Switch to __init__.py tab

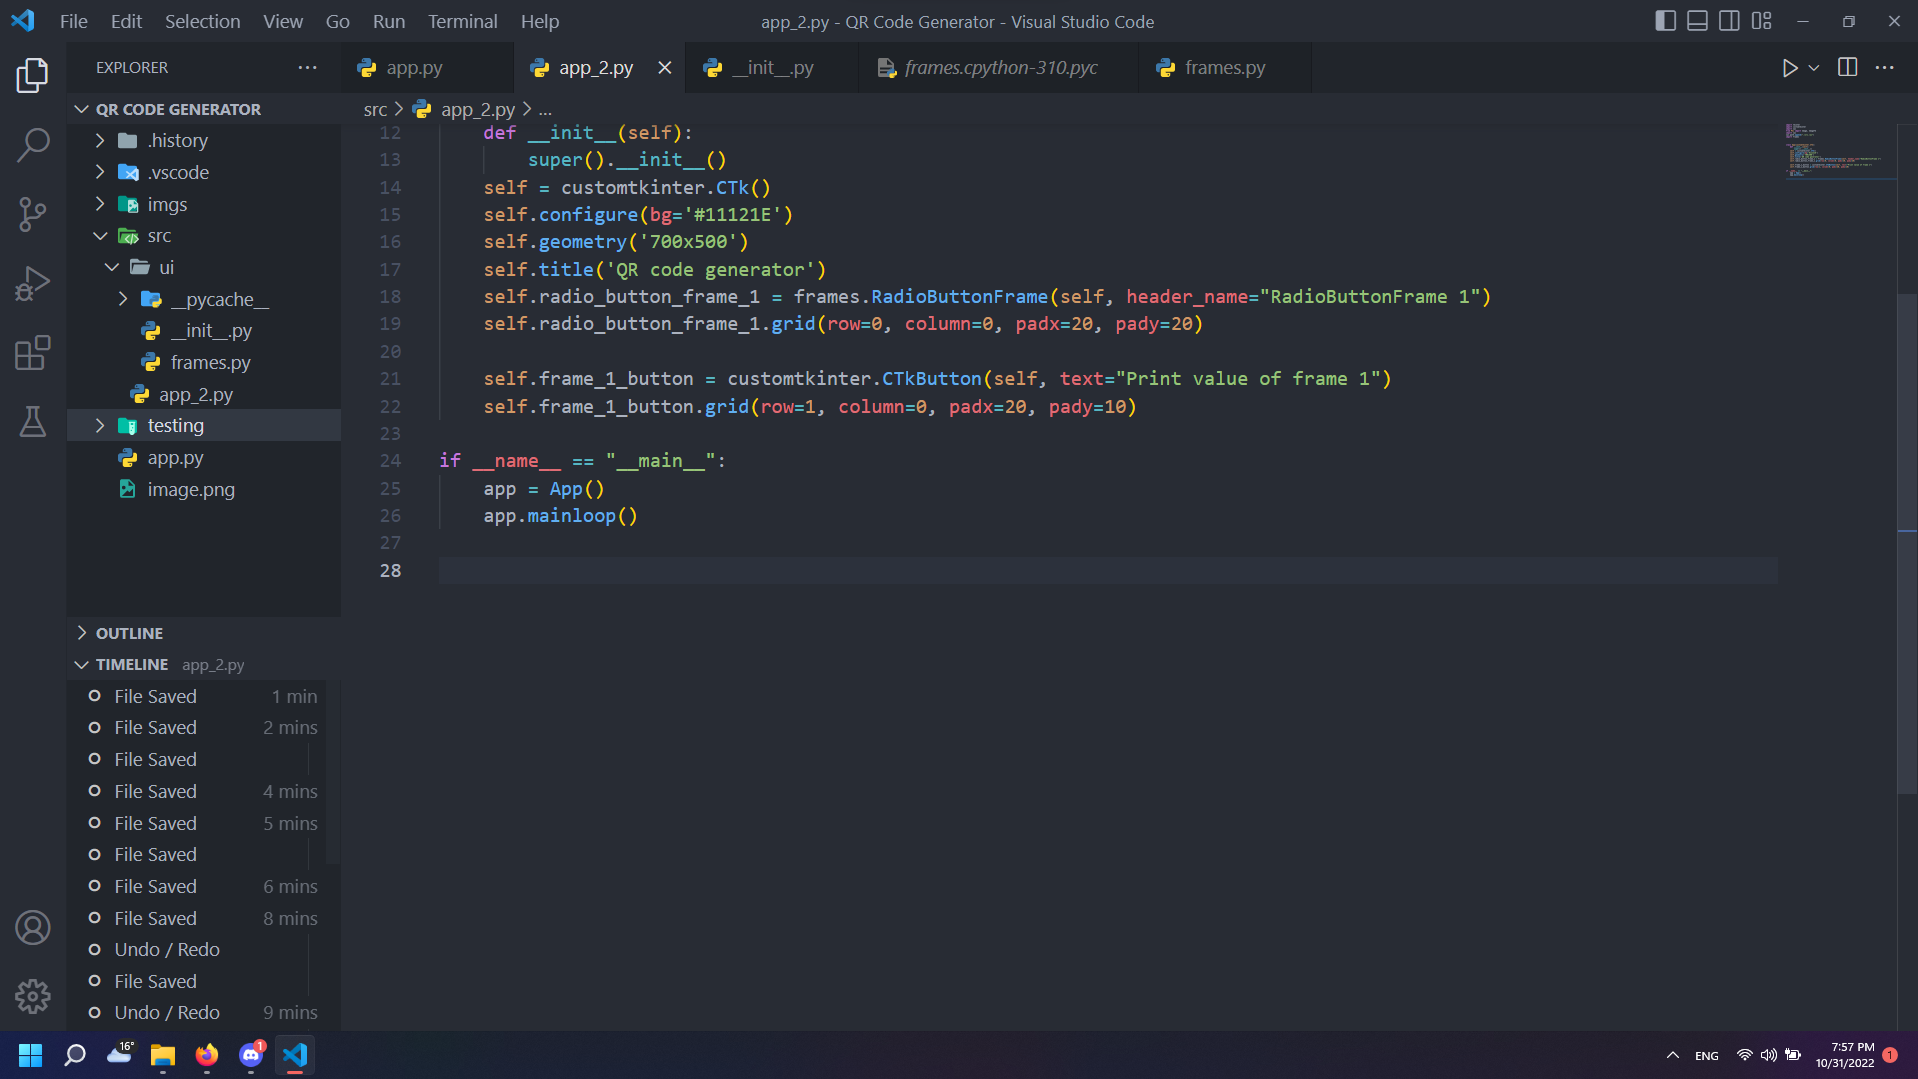(772, 67)
